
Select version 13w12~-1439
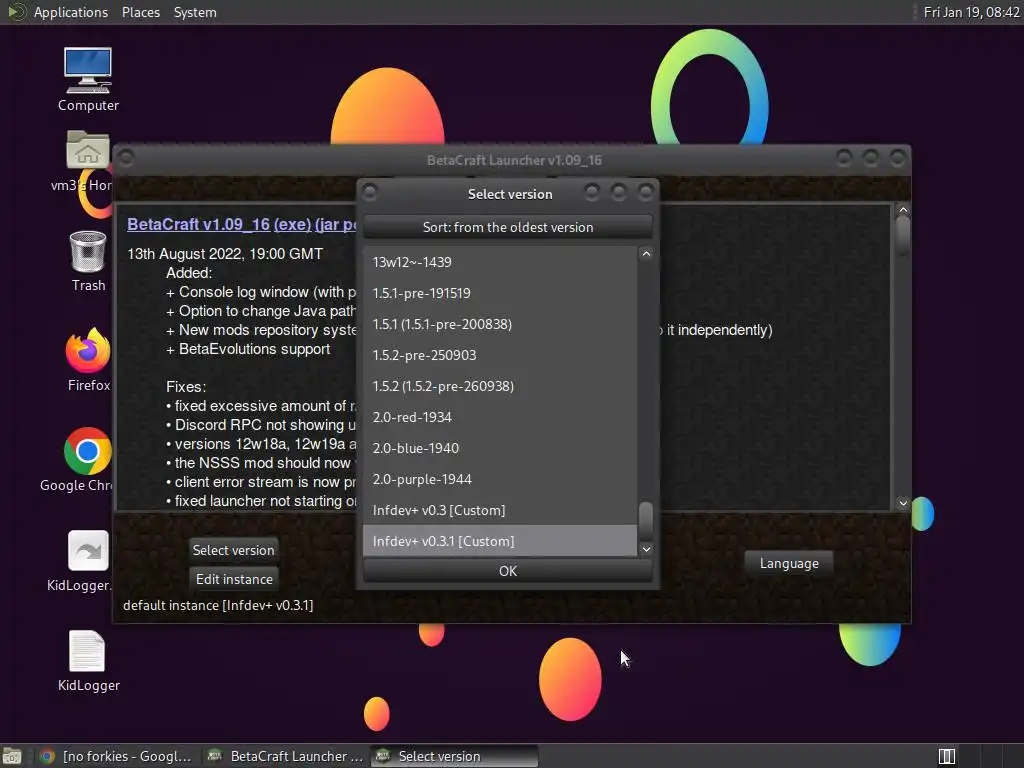point(500,262)
